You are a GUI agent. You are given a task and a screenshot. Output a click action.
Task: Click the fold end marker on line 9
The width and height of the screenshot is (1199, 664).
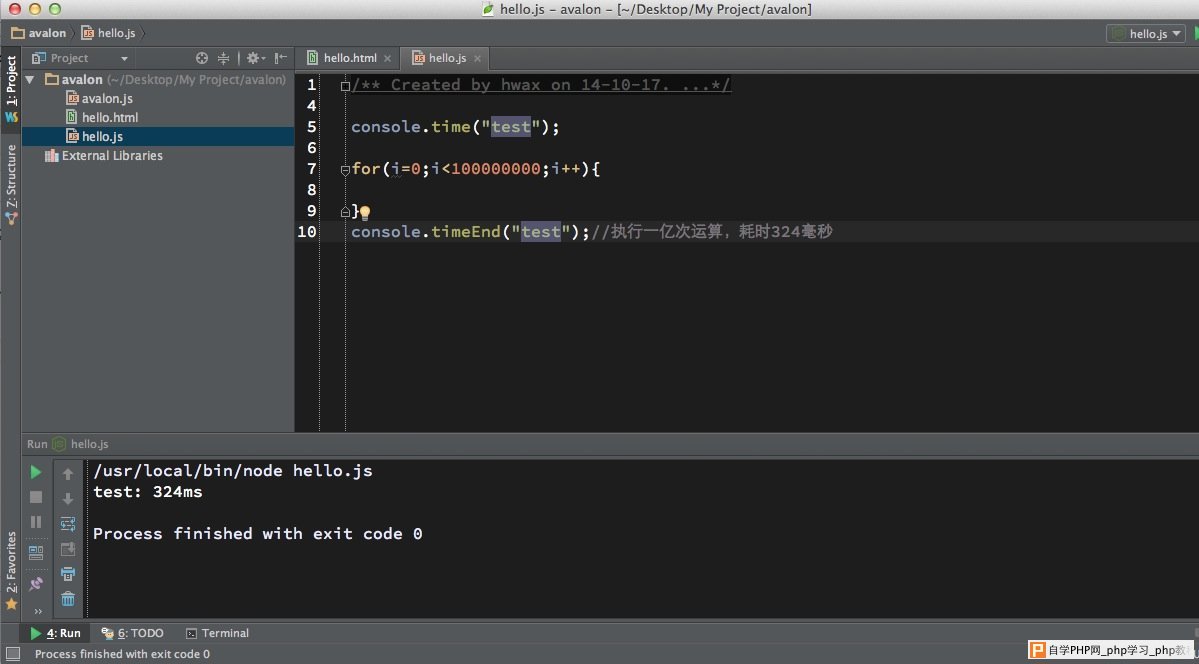point(345,210)
